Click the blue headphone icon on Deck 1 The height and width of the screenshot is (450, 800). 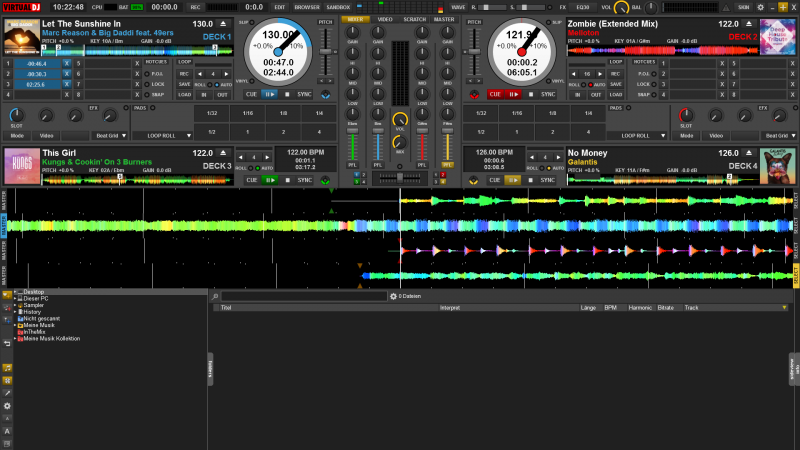[326, 94]
